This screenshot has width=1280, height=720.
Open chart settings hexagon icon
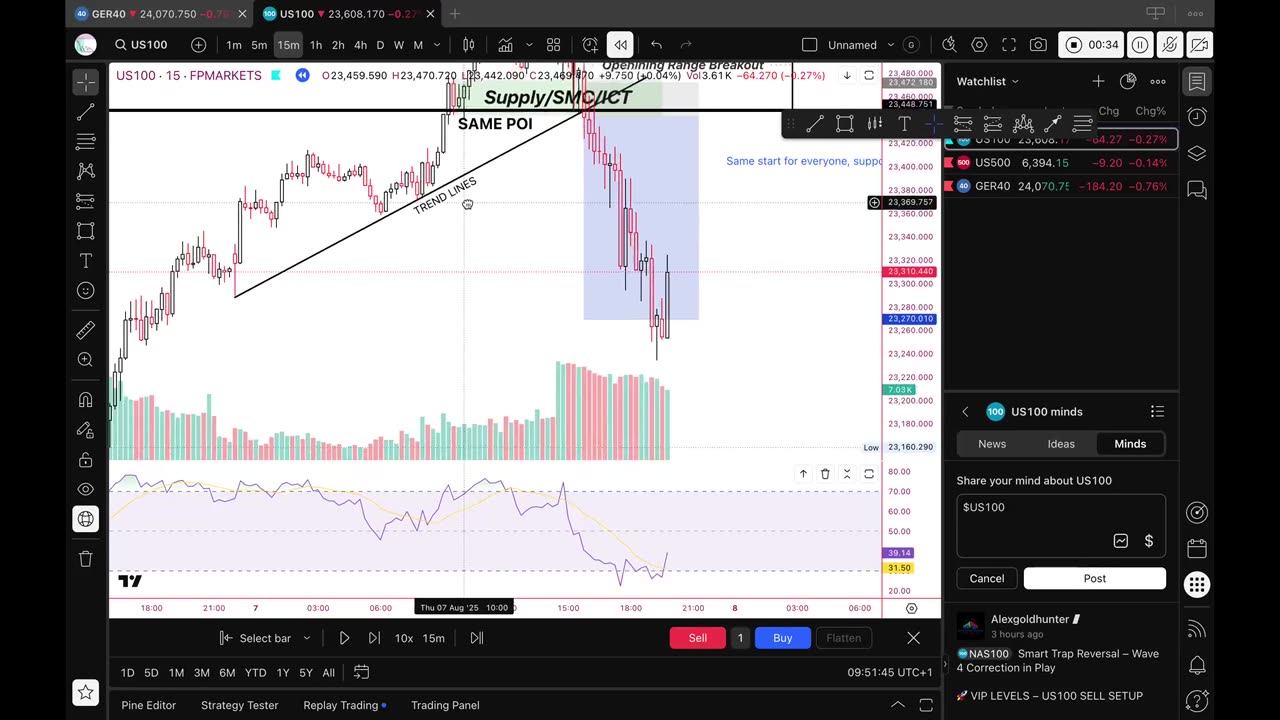(x=979, y=45)
